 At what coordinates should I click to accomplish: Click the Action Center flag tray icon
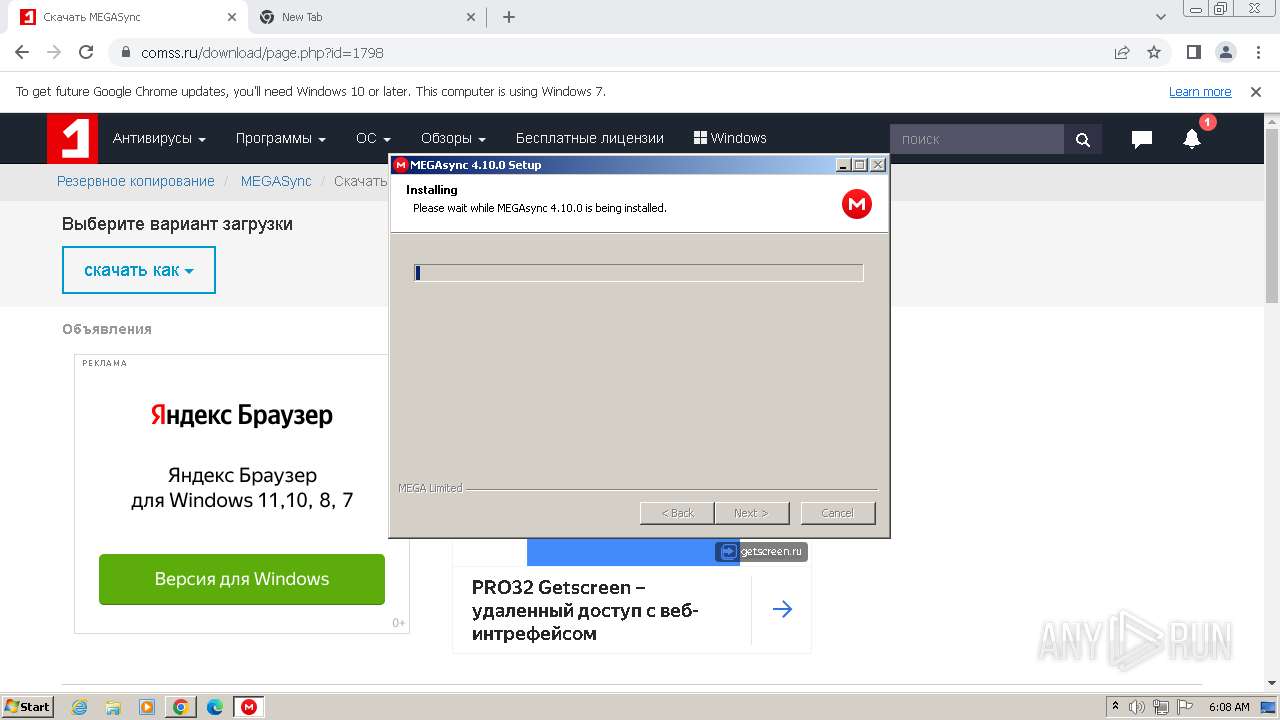tap(1185, 707)
